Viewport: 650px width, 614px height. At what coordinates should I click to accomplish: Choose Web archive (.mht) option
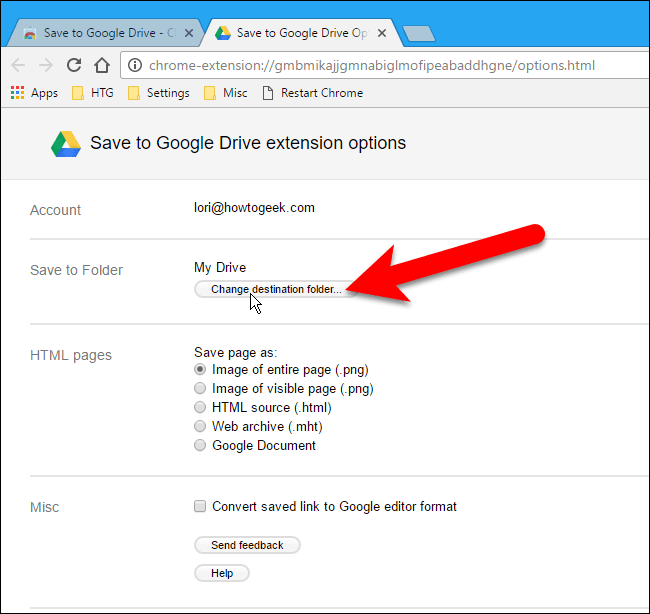201,427
